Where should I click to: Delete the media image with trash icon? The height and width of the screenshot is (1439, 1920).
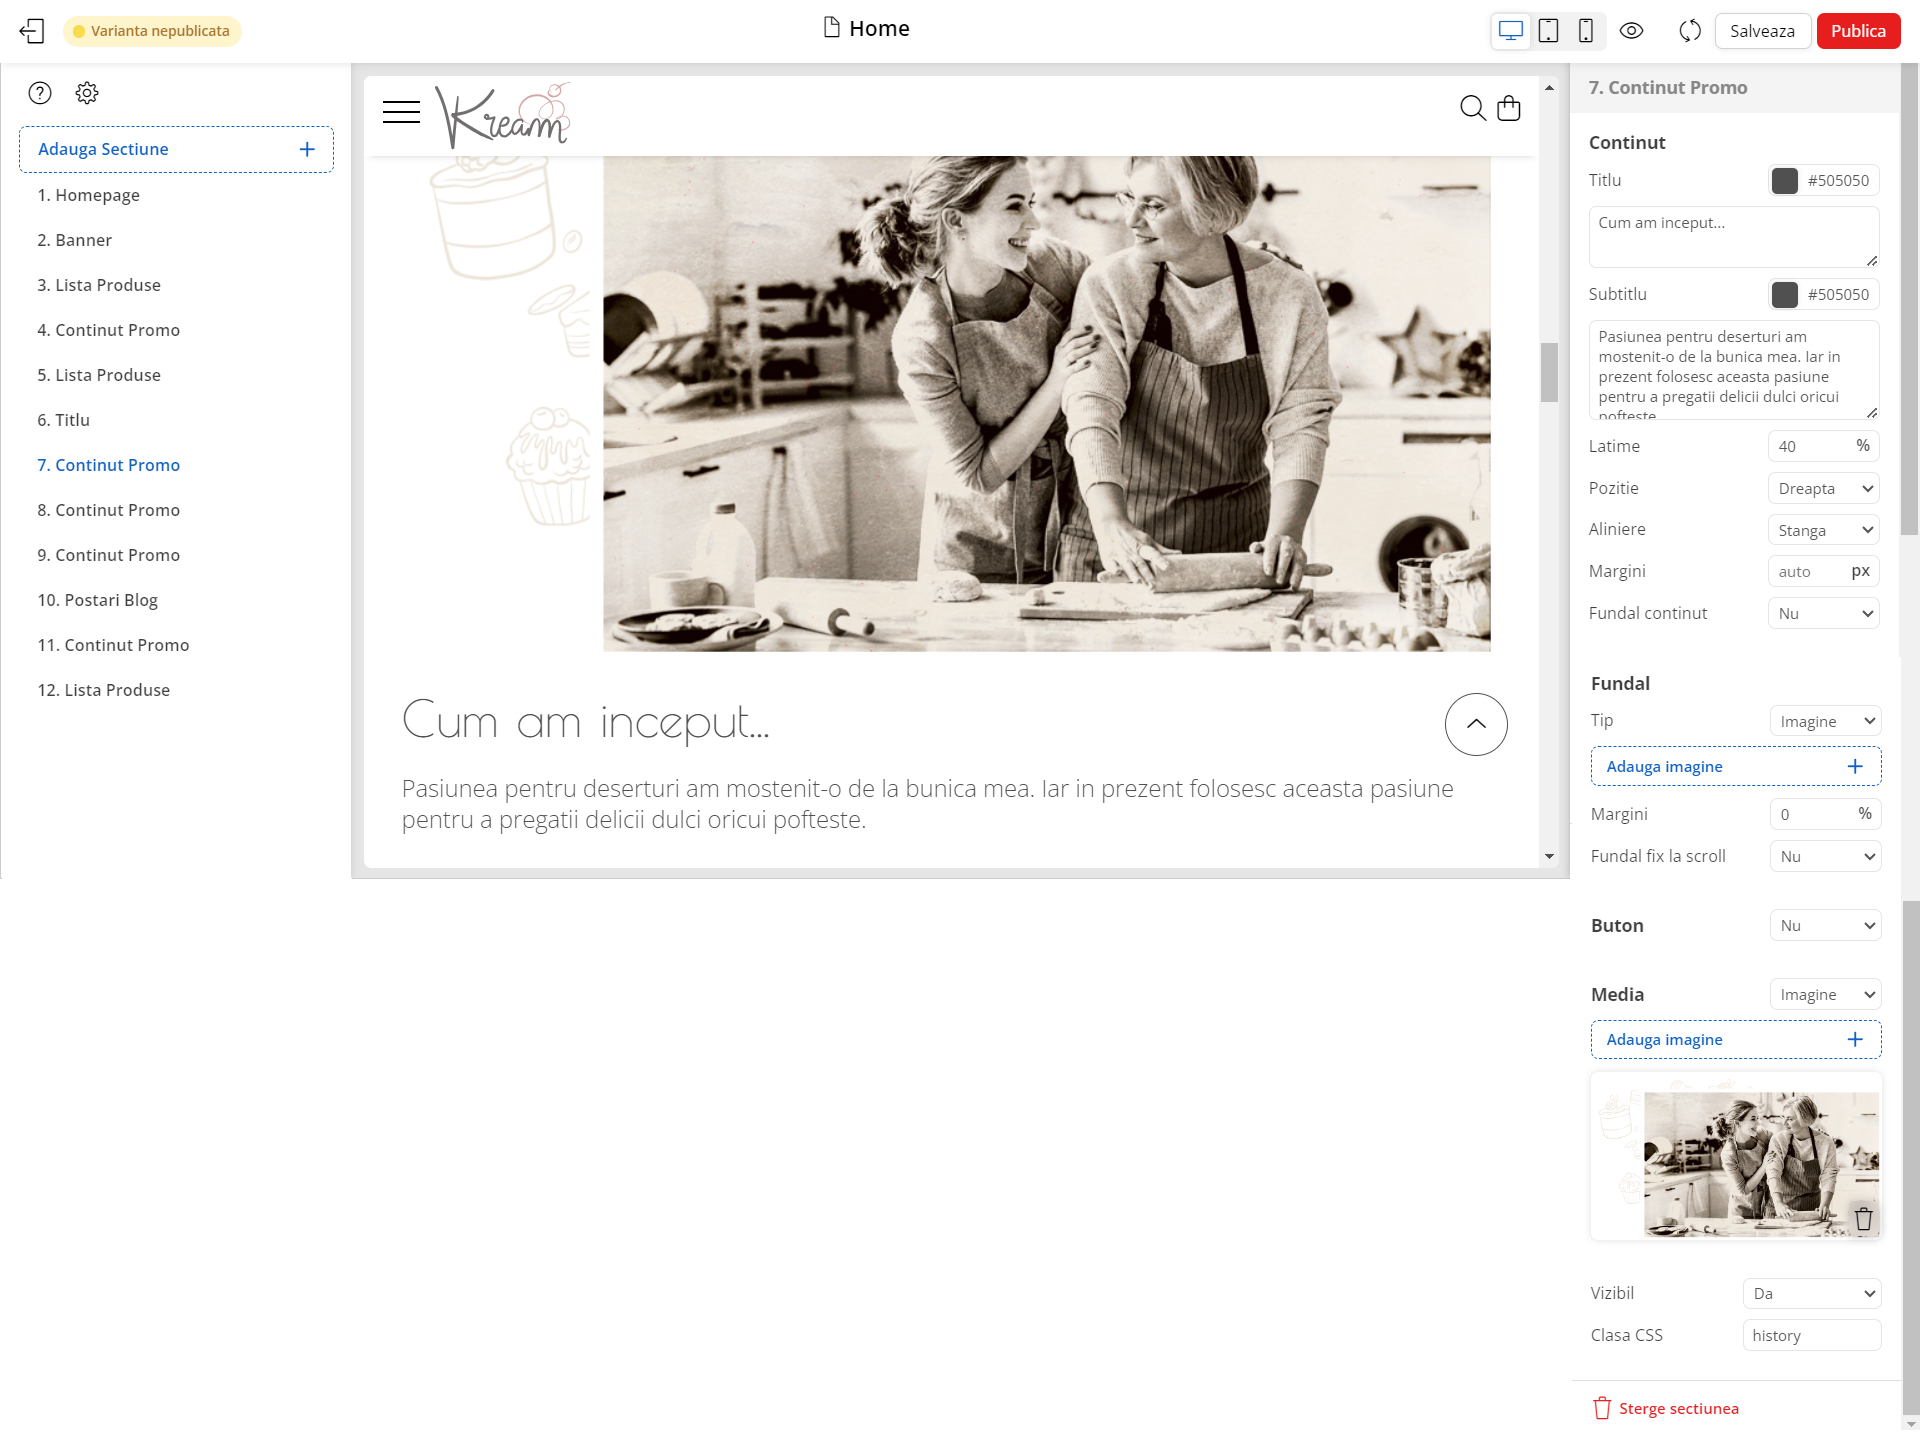pyautogui.click(x=1863, y=1219)
